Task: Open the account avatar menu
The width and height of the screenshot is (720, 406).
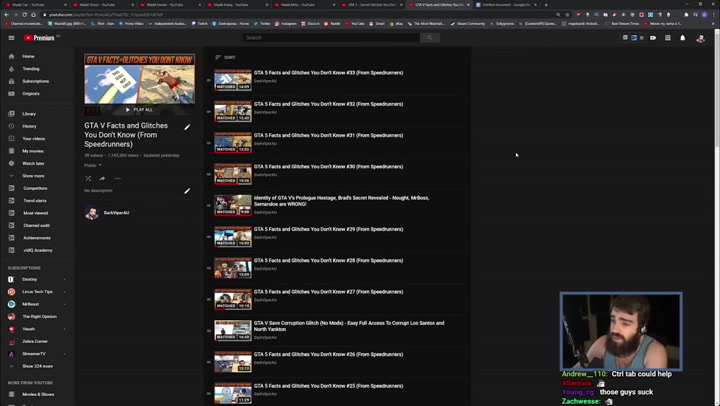Action: tap(701, 39)
